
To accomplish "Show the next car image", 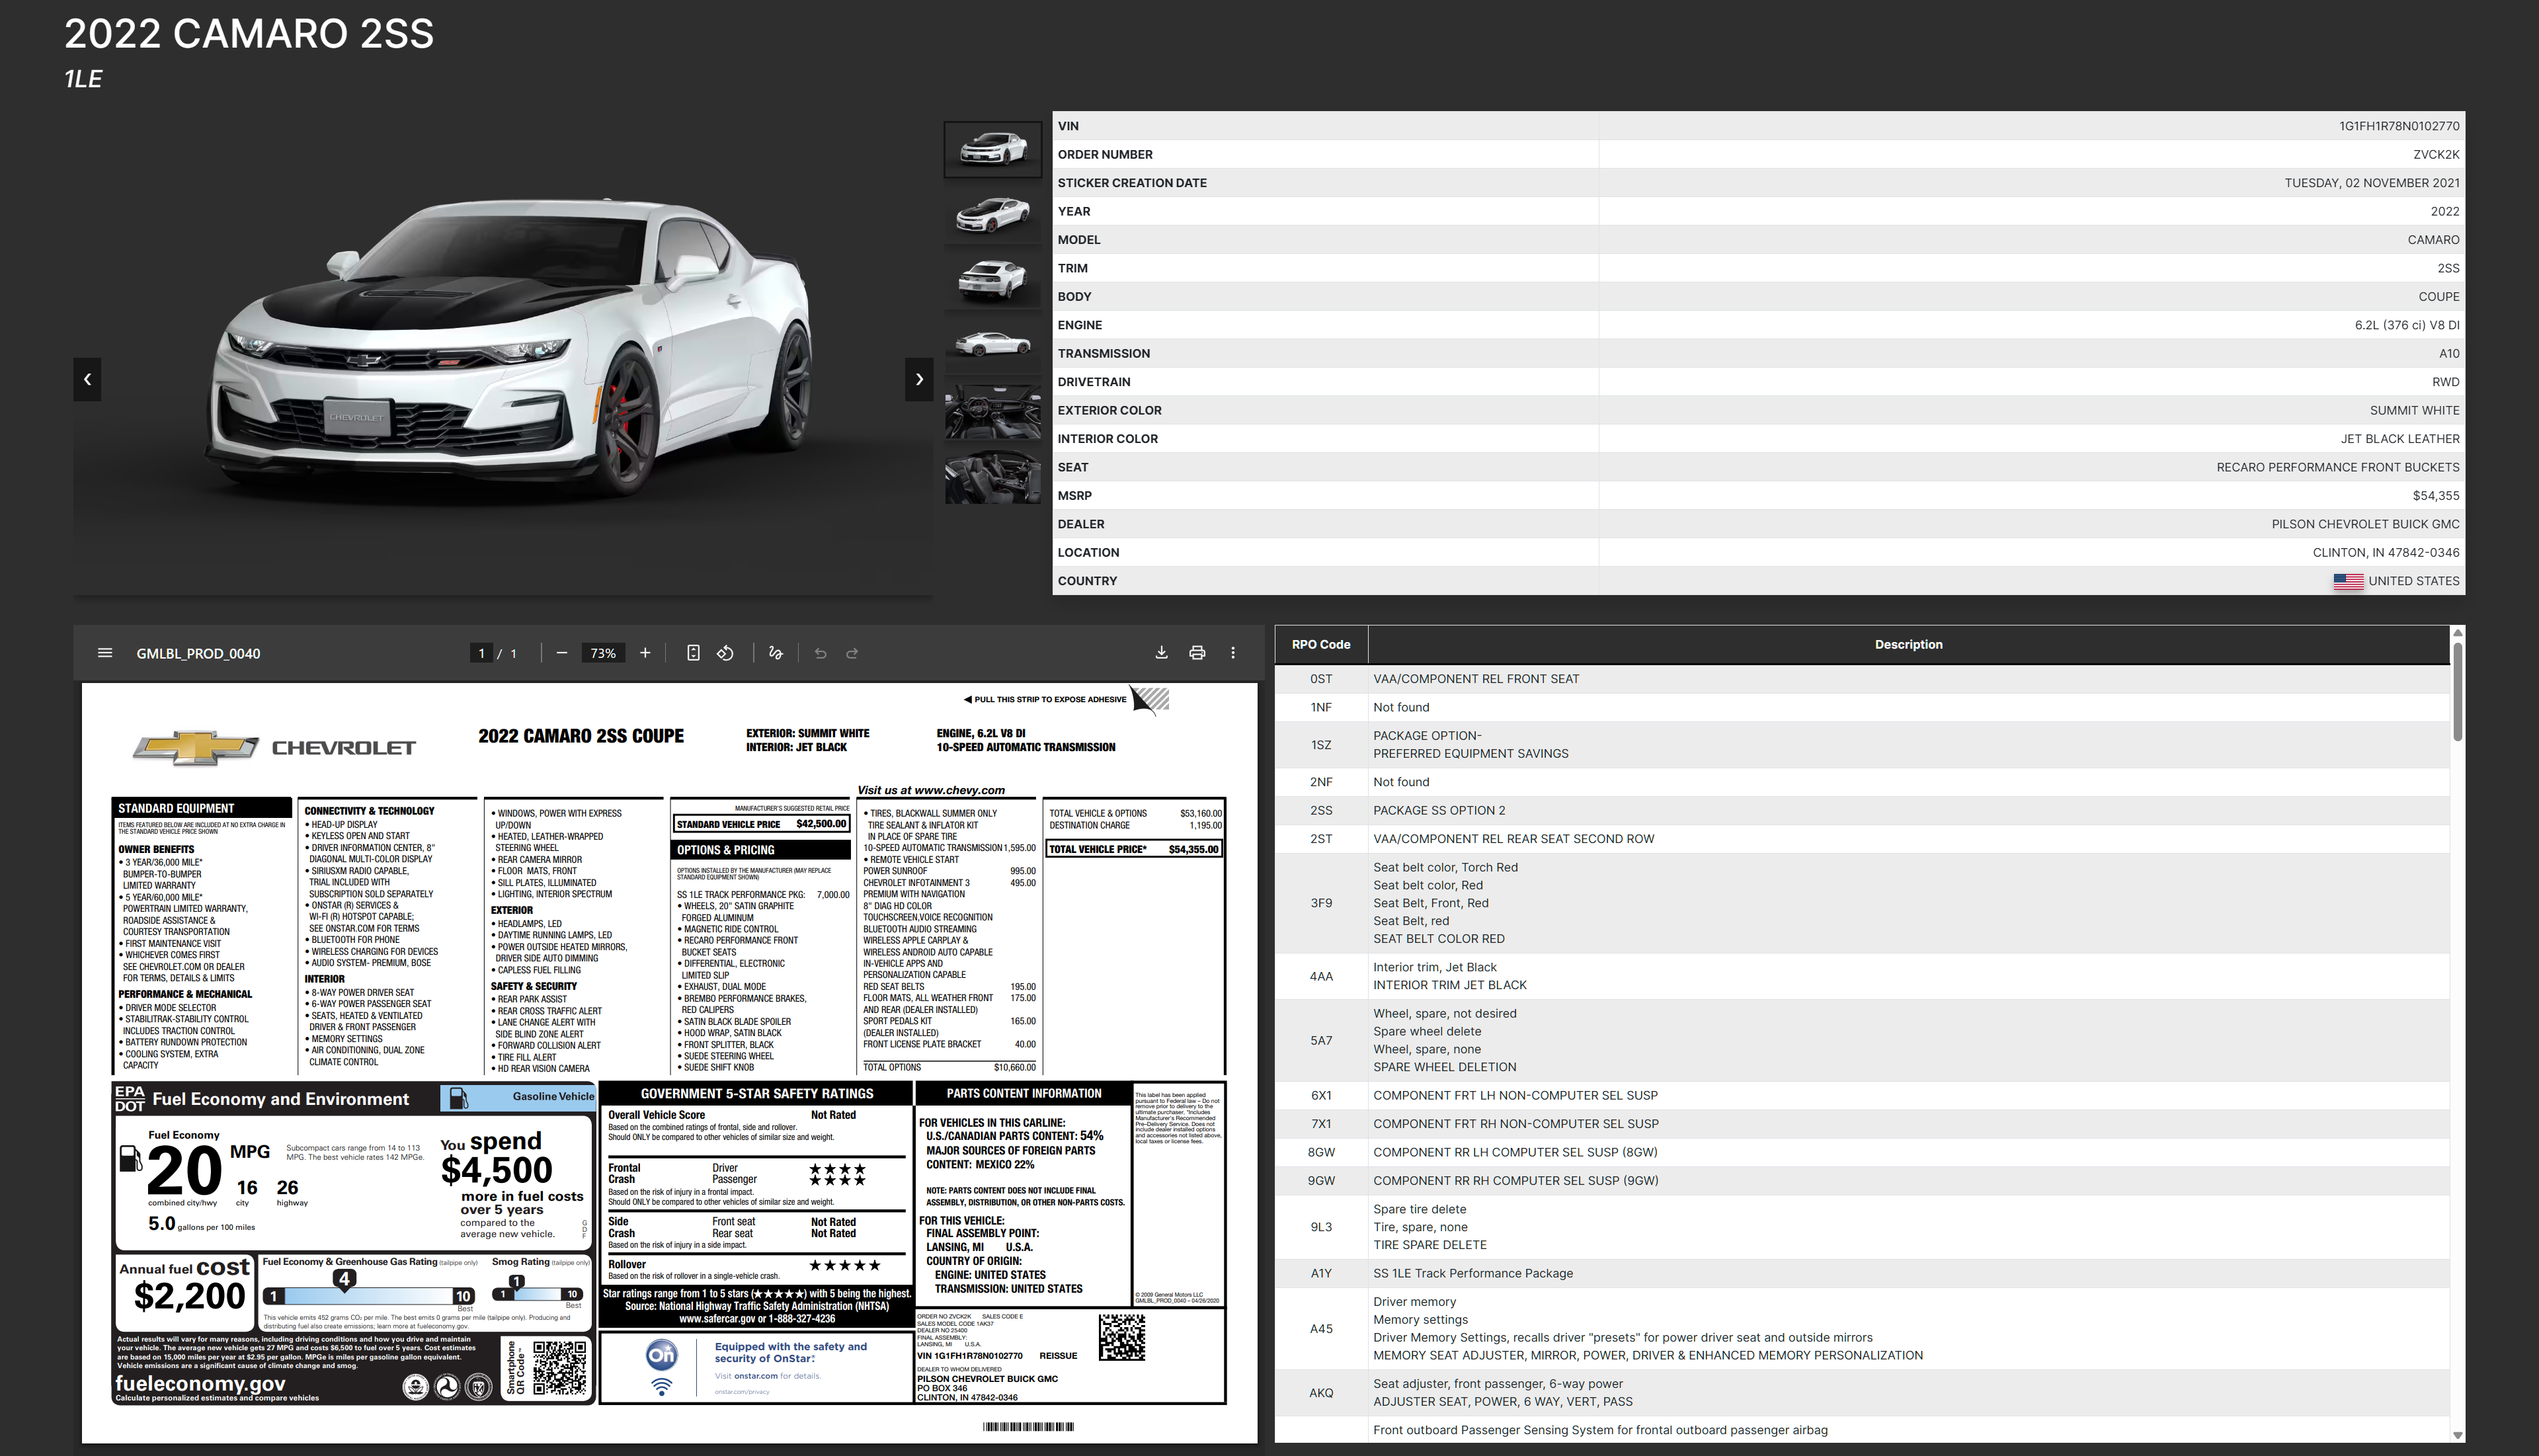I will (919, 379).
